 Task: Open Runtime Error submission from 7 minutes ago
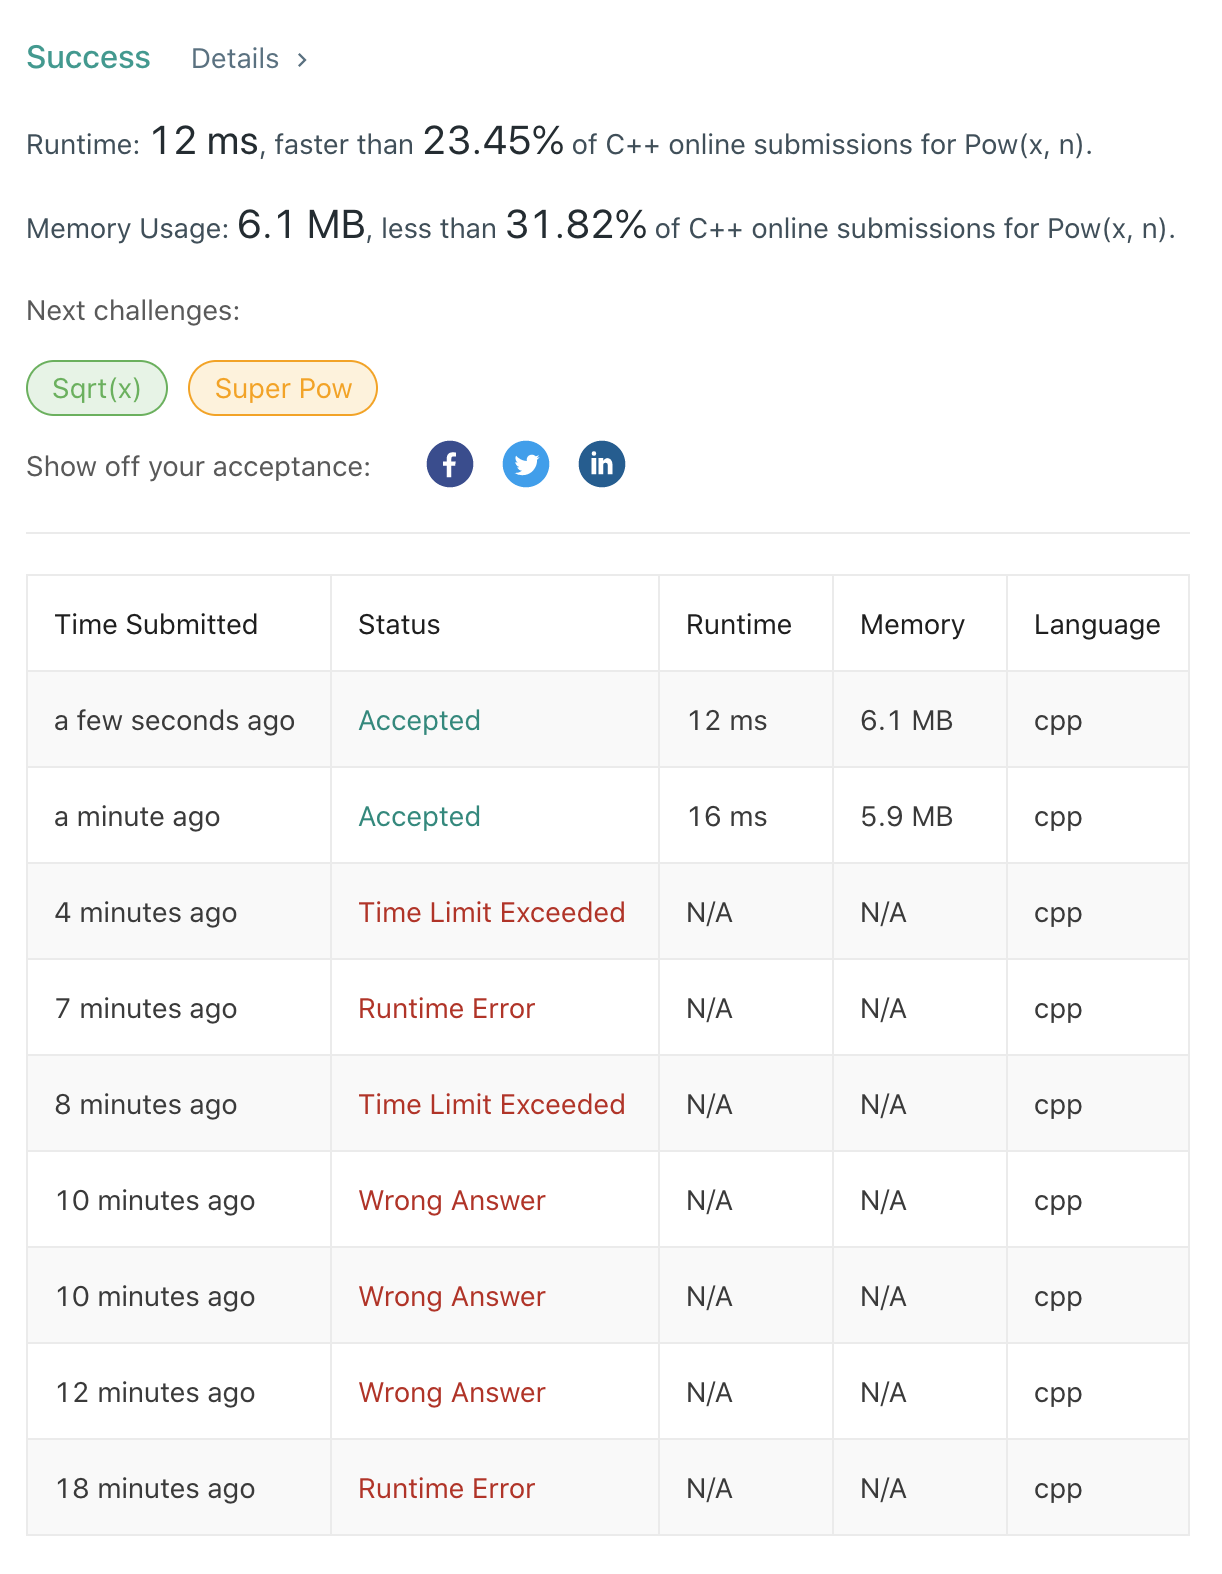tap(446, 1008)
